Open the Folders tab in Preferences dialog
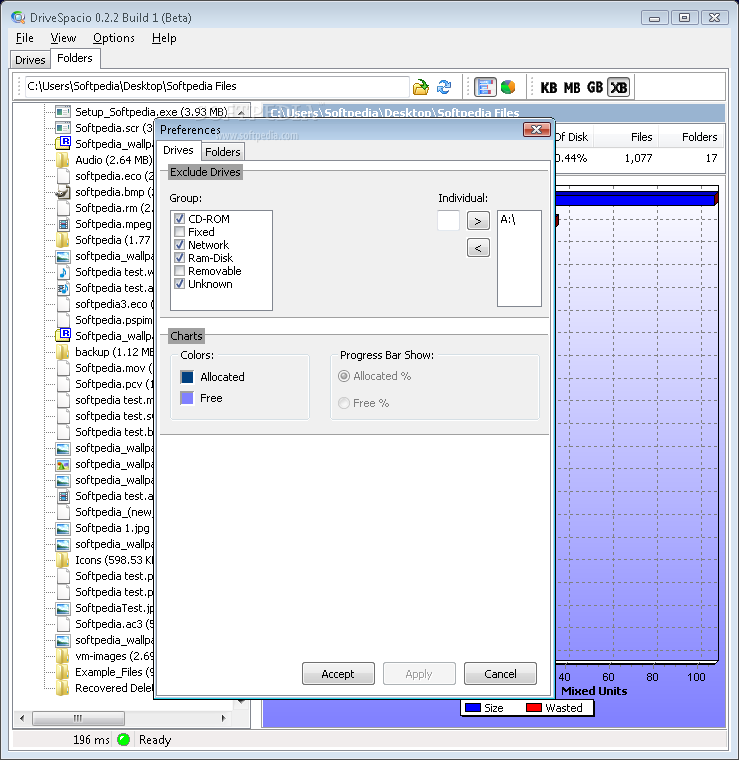Viewport: 739px width, 760px height. click(222, 152)
